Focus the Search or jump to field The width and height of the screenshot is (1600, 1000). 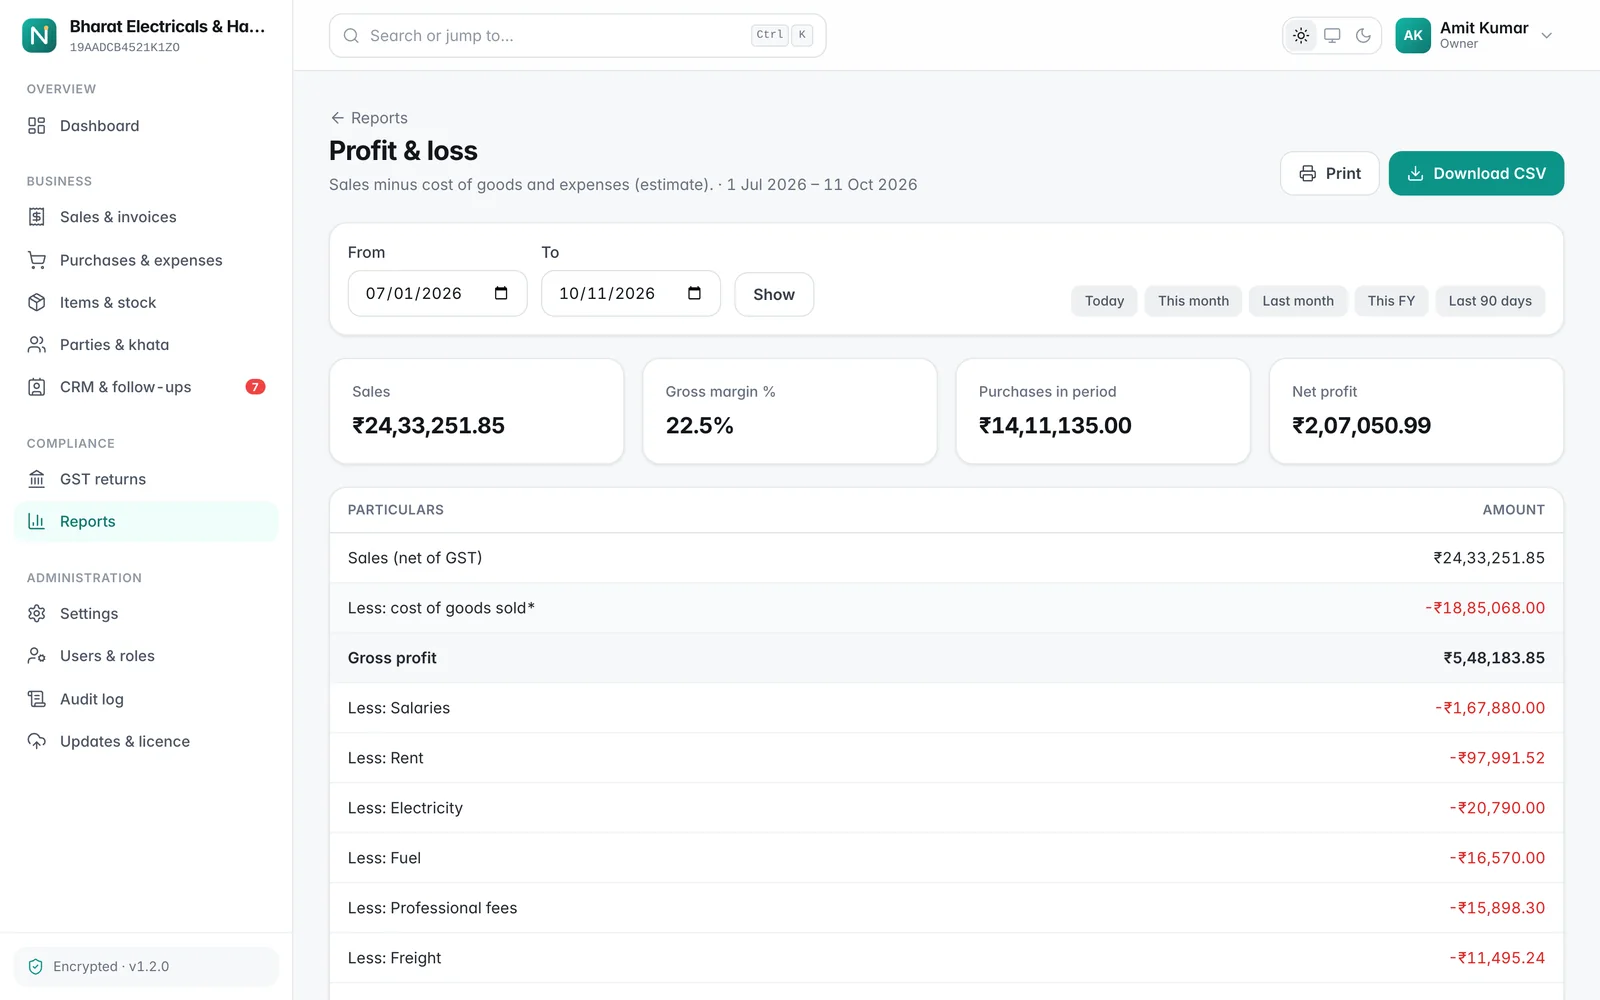click(x=577, y=36)
